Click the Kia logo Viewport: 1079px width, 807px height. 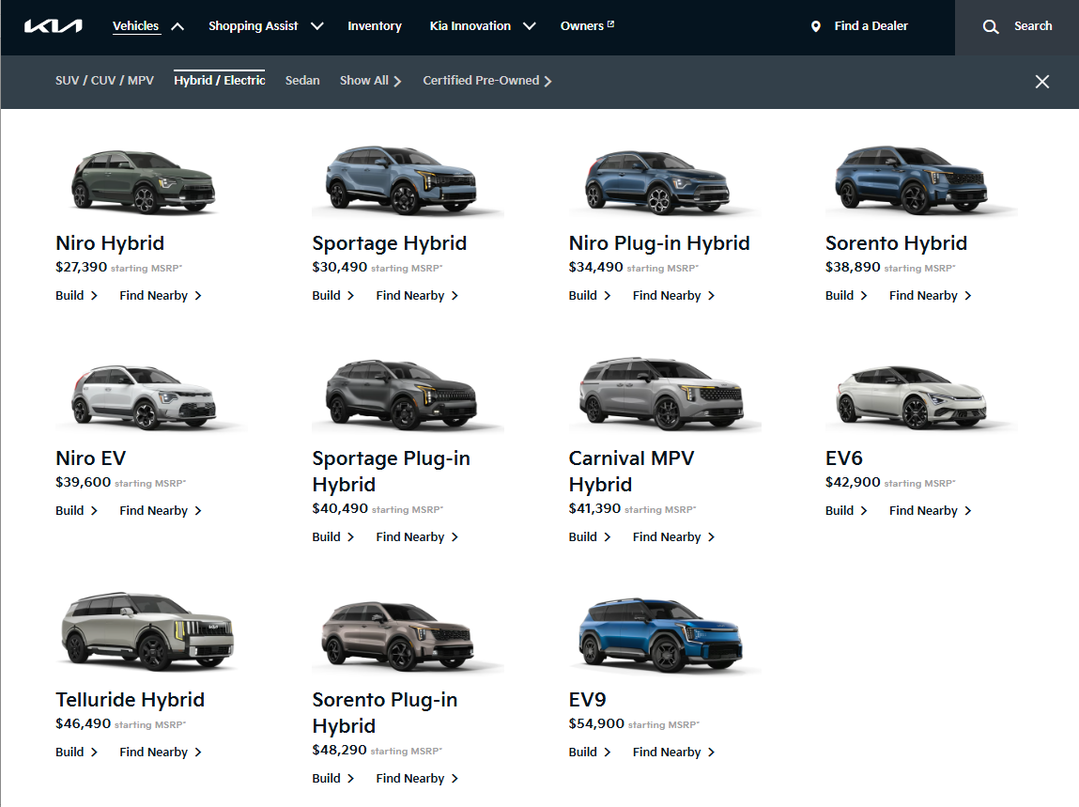[53, 26]
